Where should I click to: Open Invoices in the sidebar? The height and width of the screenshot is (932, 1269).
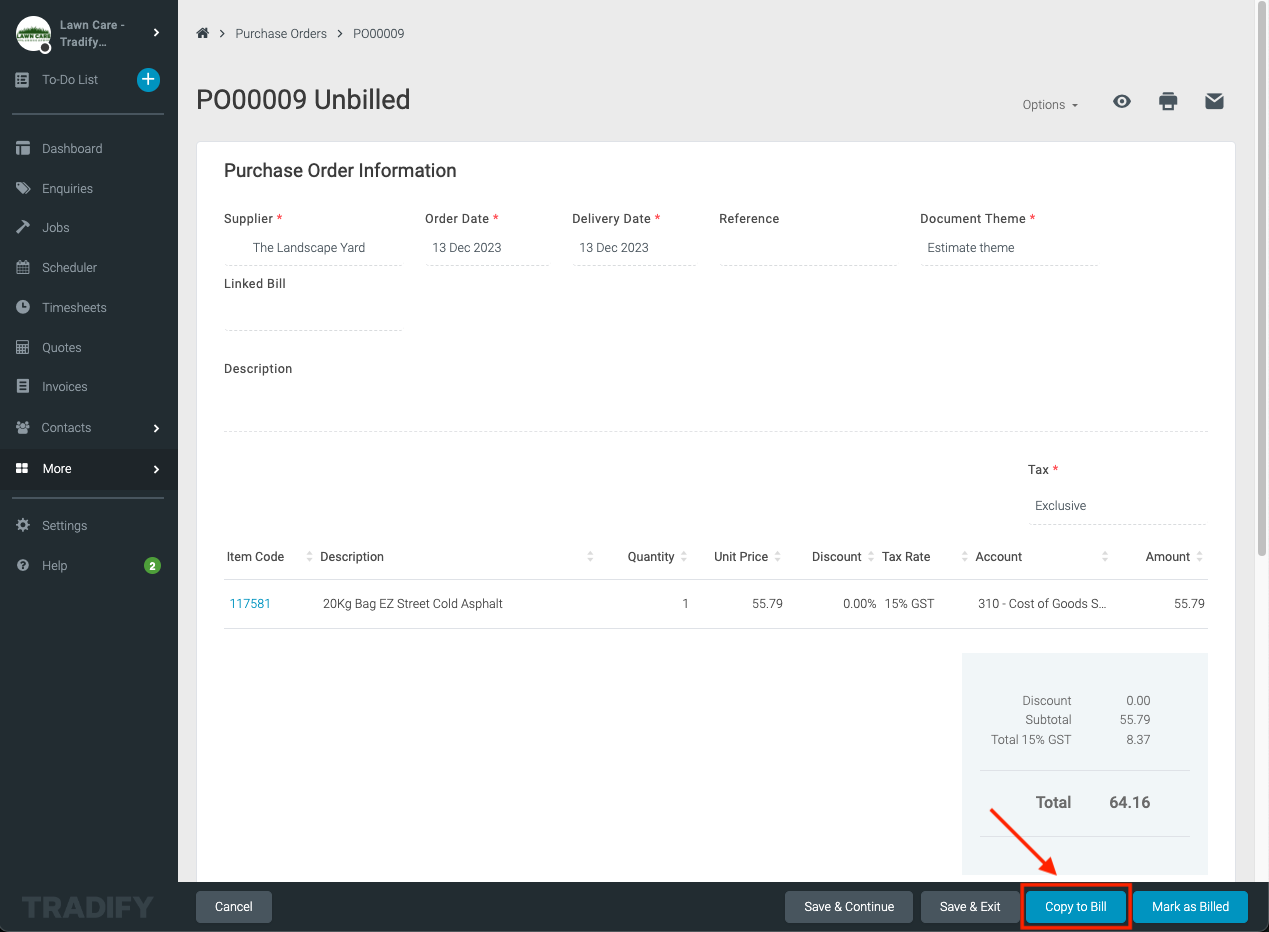[65, 387]
